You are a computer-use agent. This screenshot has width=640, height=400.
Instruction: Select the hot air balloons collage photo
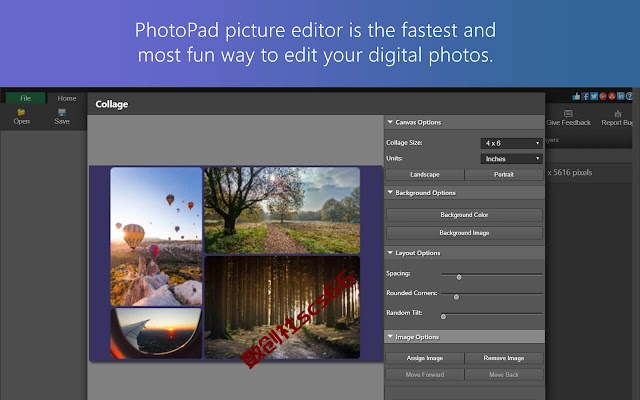[x=156, y=236]
